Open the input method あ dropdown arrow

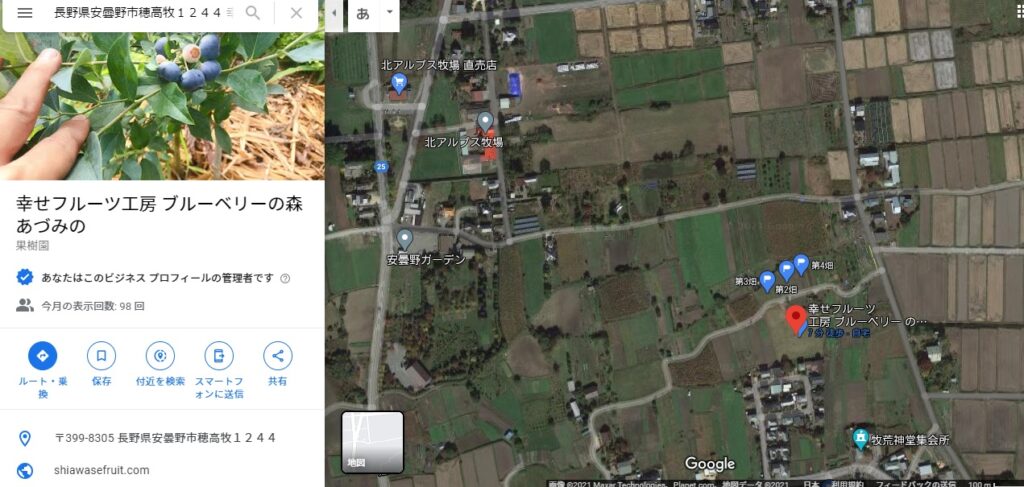click(390, 12)
